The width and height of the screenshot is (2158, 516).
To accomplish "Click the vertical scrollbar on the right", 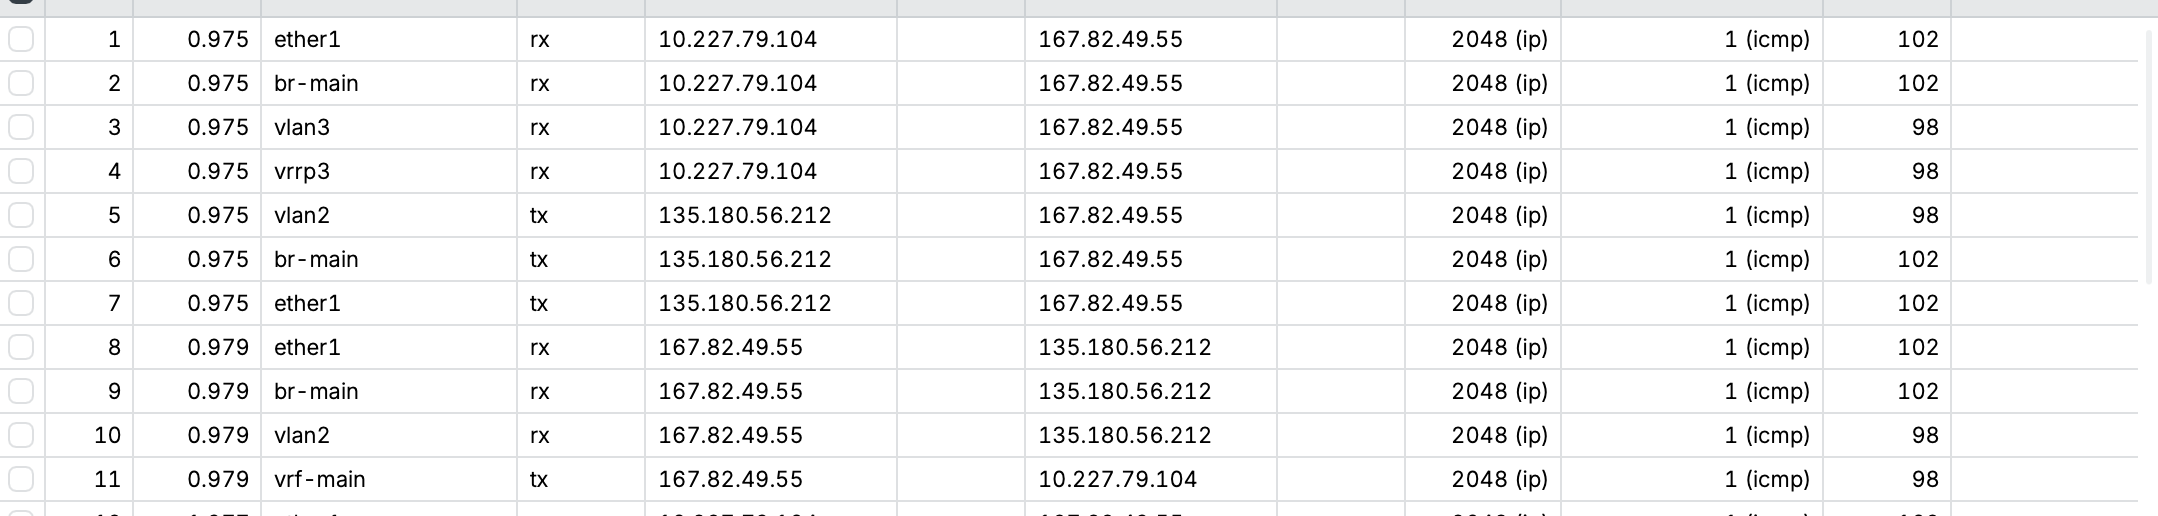I will (x=2150, y=157).
